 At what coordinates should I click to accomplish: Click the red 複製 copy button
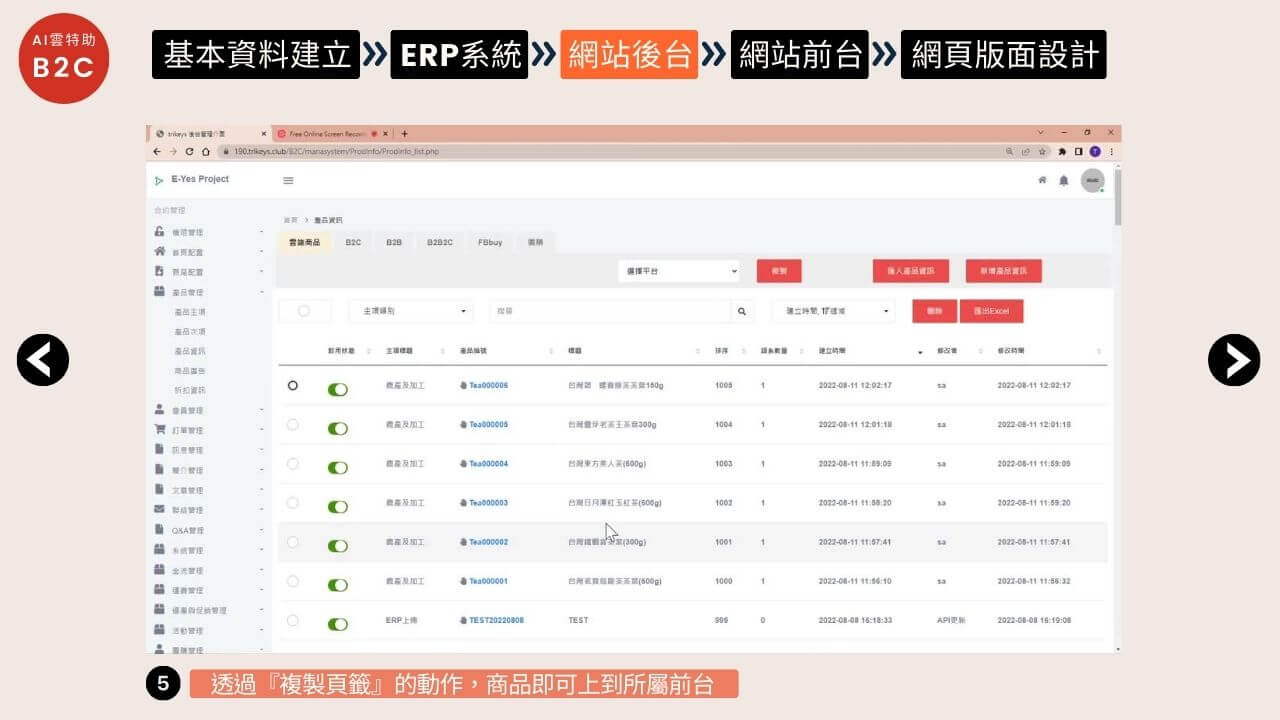(x=779, y=271)
